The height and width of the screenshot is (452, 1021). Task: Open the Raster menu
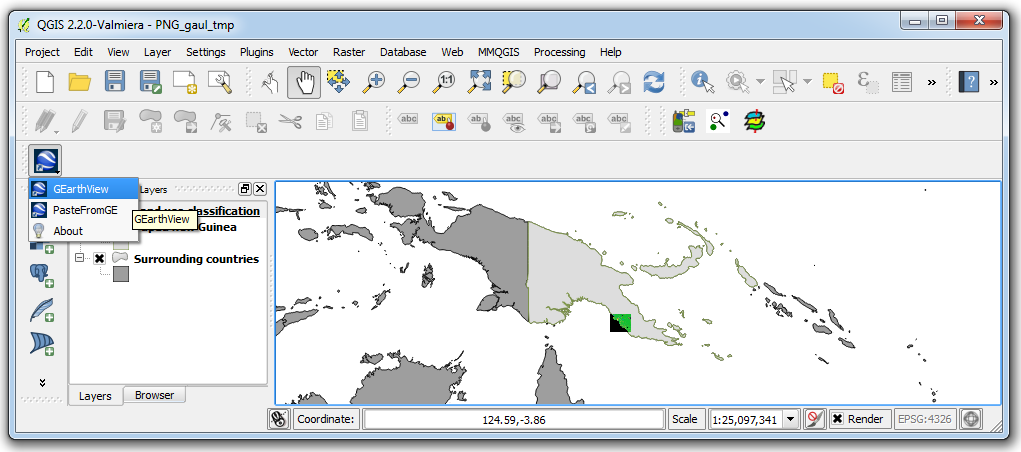pyautogui.click(x=349, y=52)
